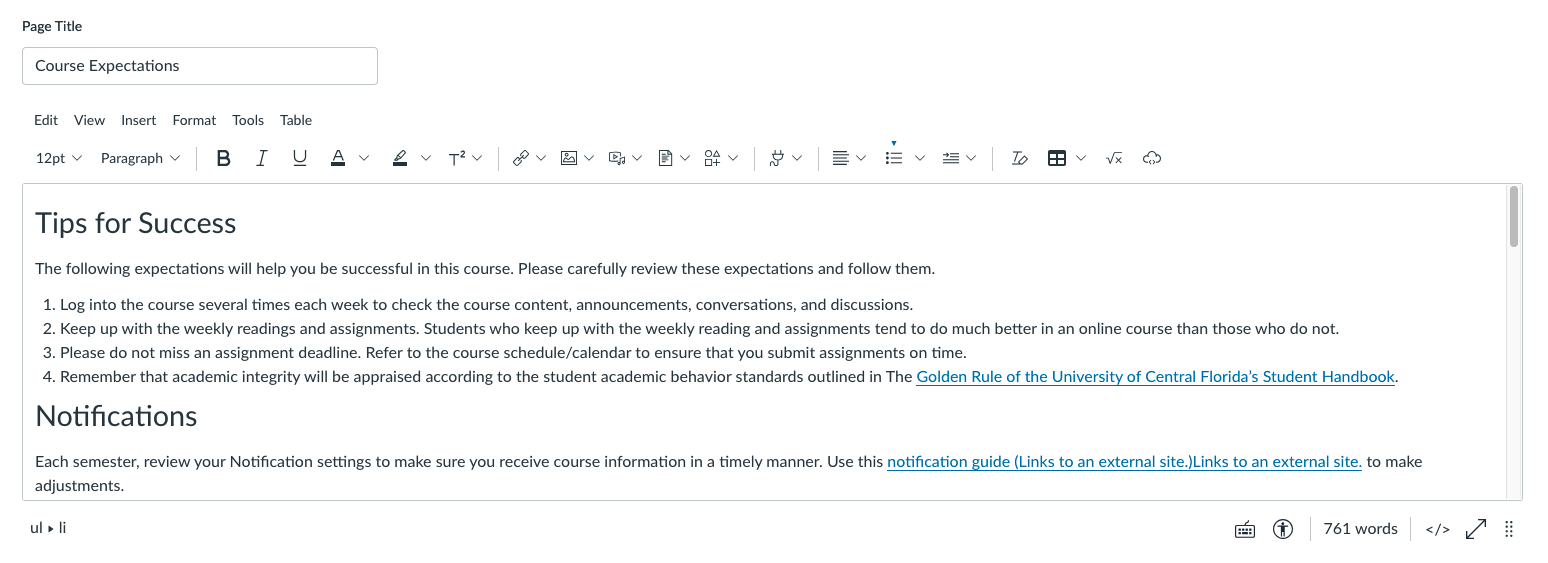Open the Golden Rule Student Handbook link
This screenshot has width=1548, height=563.
[1155, 377]
